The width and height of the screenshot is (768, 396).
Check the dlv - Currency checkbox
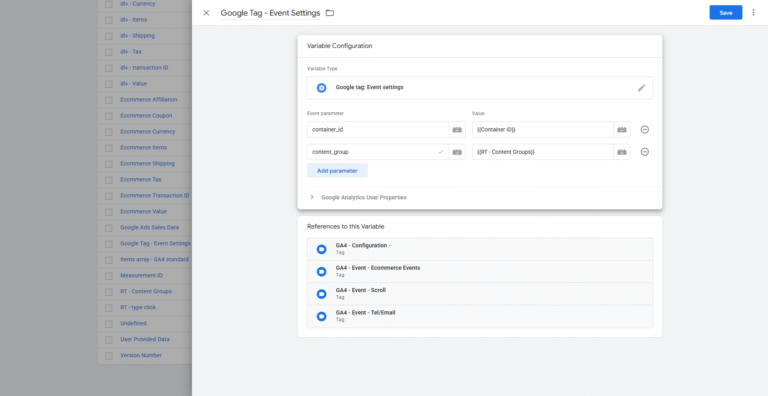[109, 4]
